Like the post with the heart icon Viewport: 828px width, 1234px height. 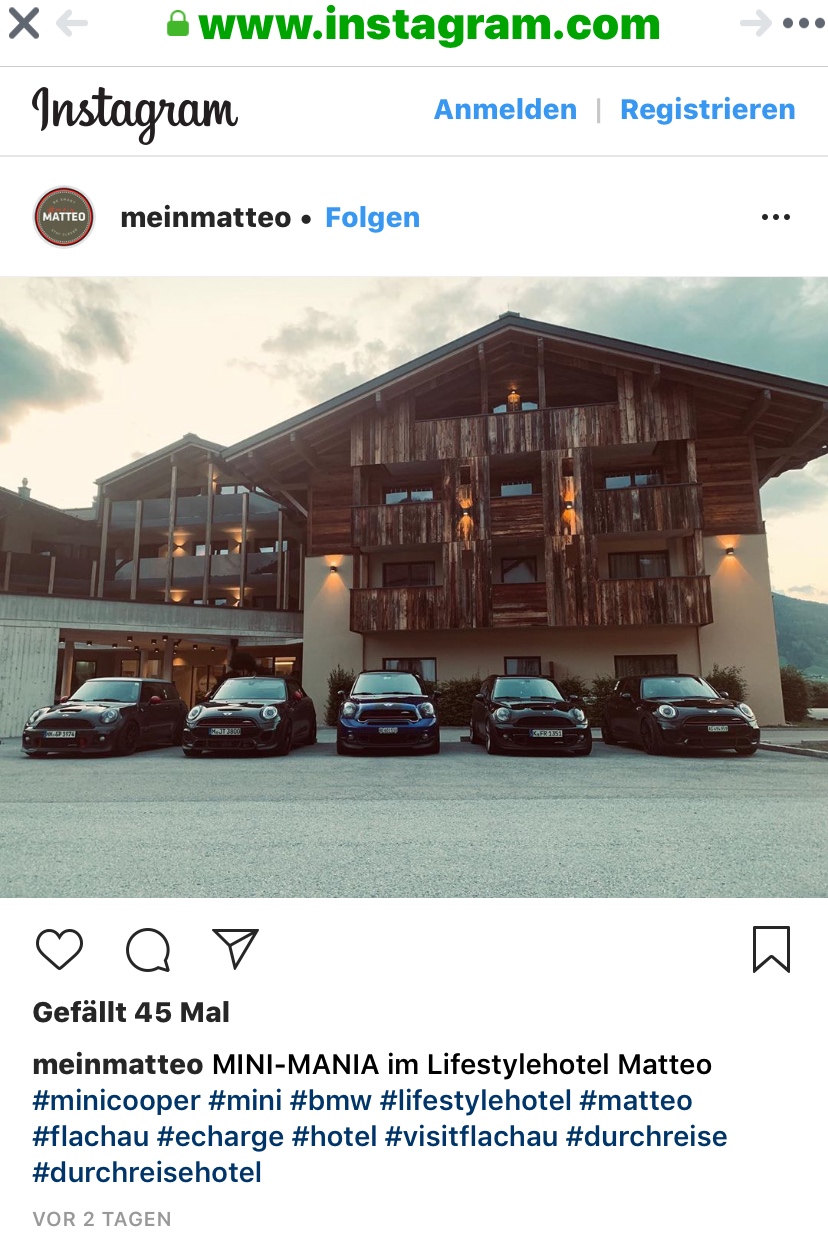(x=59, y=949)
